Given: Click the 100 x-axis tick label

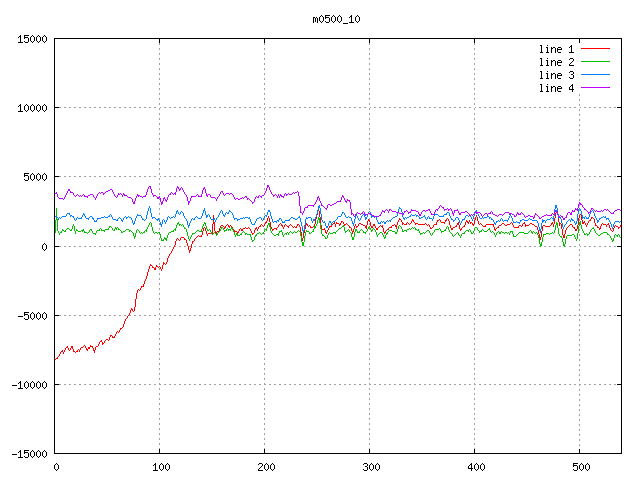Looking at the screenshot, I should click(x=159, y=467).
